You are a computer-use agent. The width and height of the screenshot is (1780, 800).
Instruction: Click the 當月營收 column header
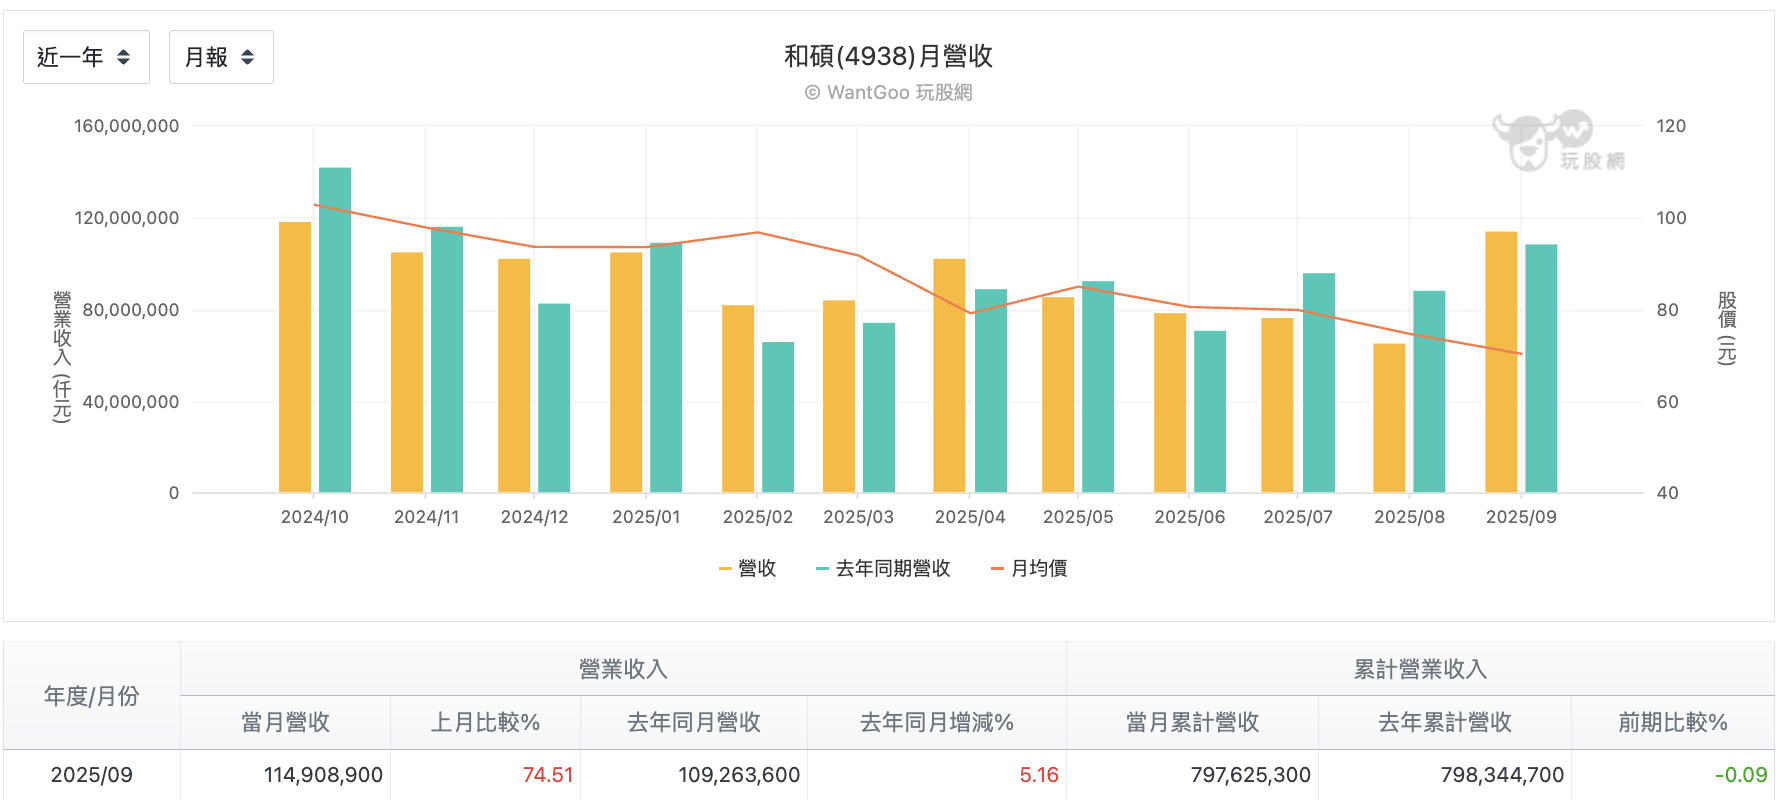pyautogui.click(x=285, y=722)
